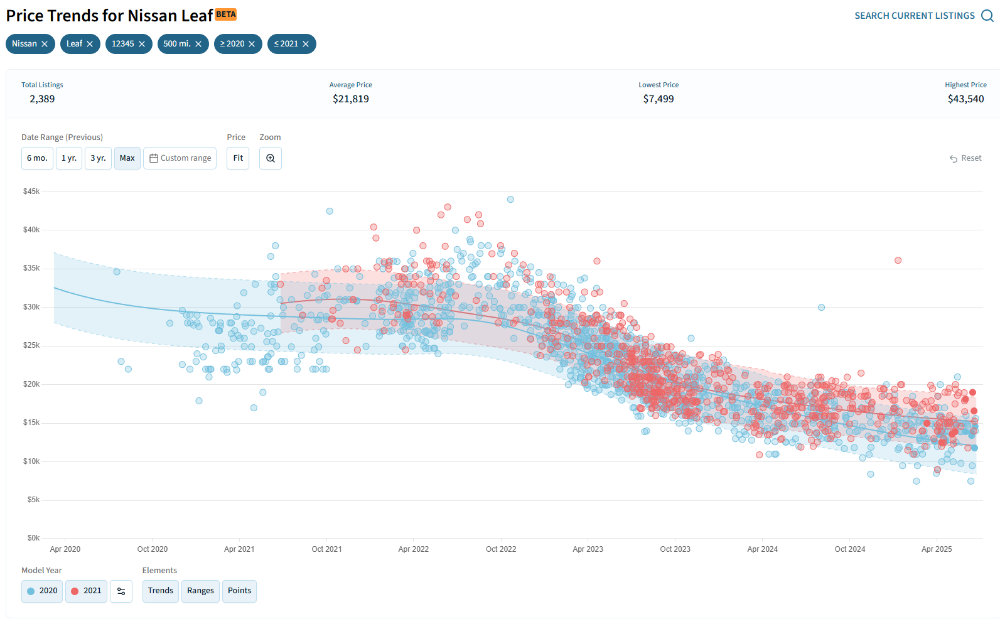Viewport: 1000px width, 624px height.
Task: Clear the 12345 zip code filter
Action: click(142, 44)
